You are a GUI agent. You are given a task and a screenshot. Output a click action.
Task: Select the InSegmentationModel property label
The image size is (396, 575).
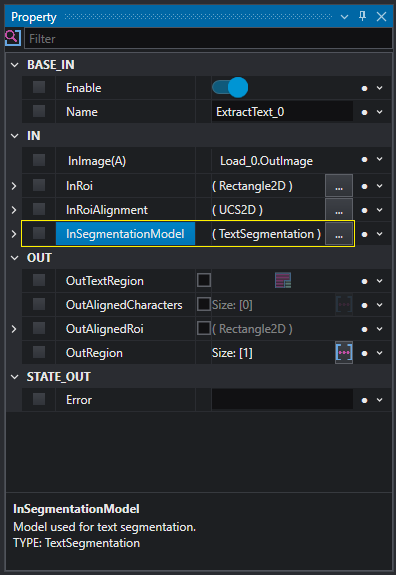pyautogui.click(x=125, y=234)
